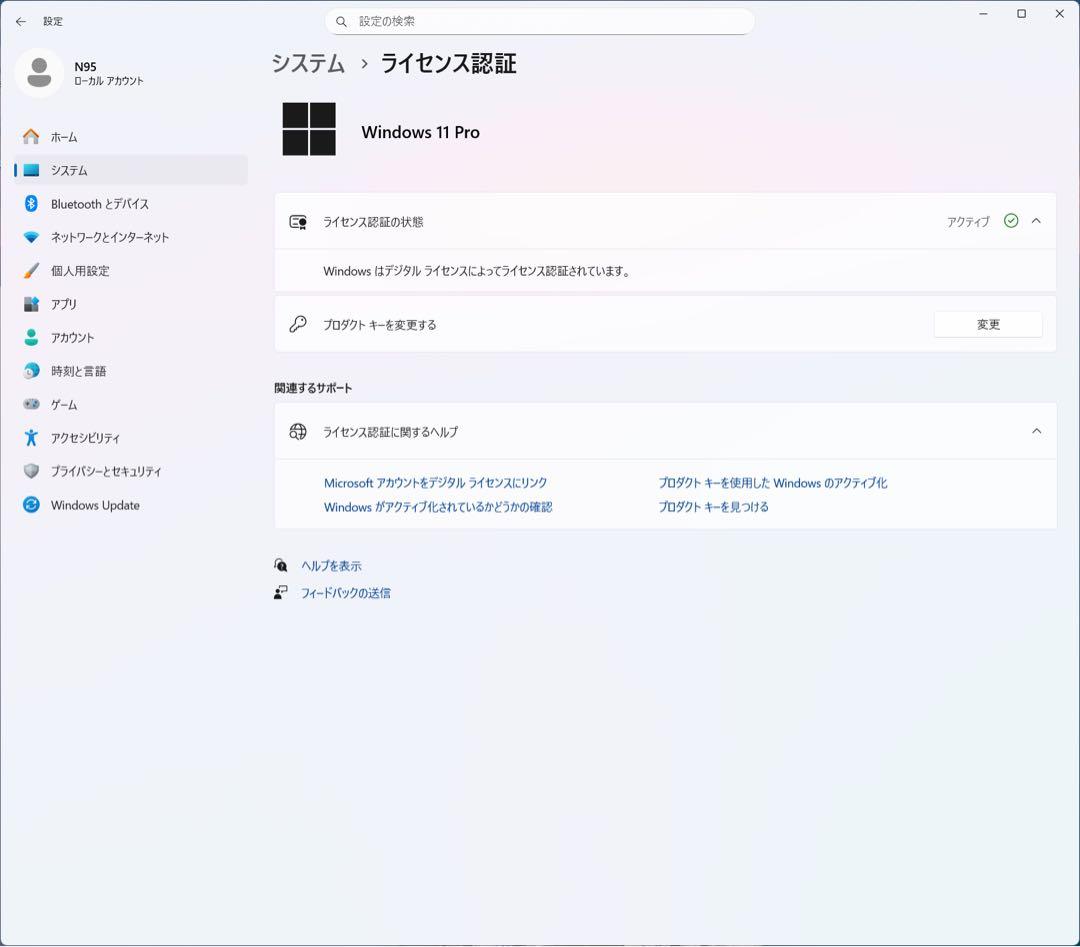
Task: Open プライバシーとセキュリティ settings
Action: pyautogui.click(x=30, y=471)
